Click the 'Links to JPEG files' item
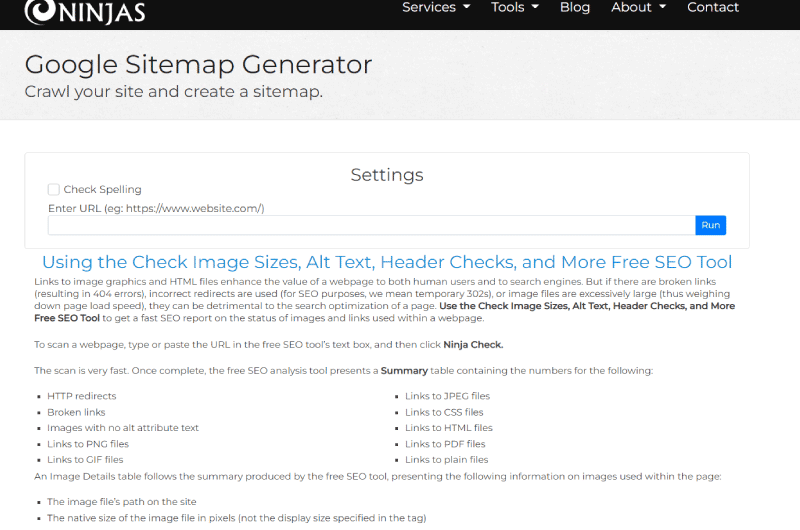 447,396
